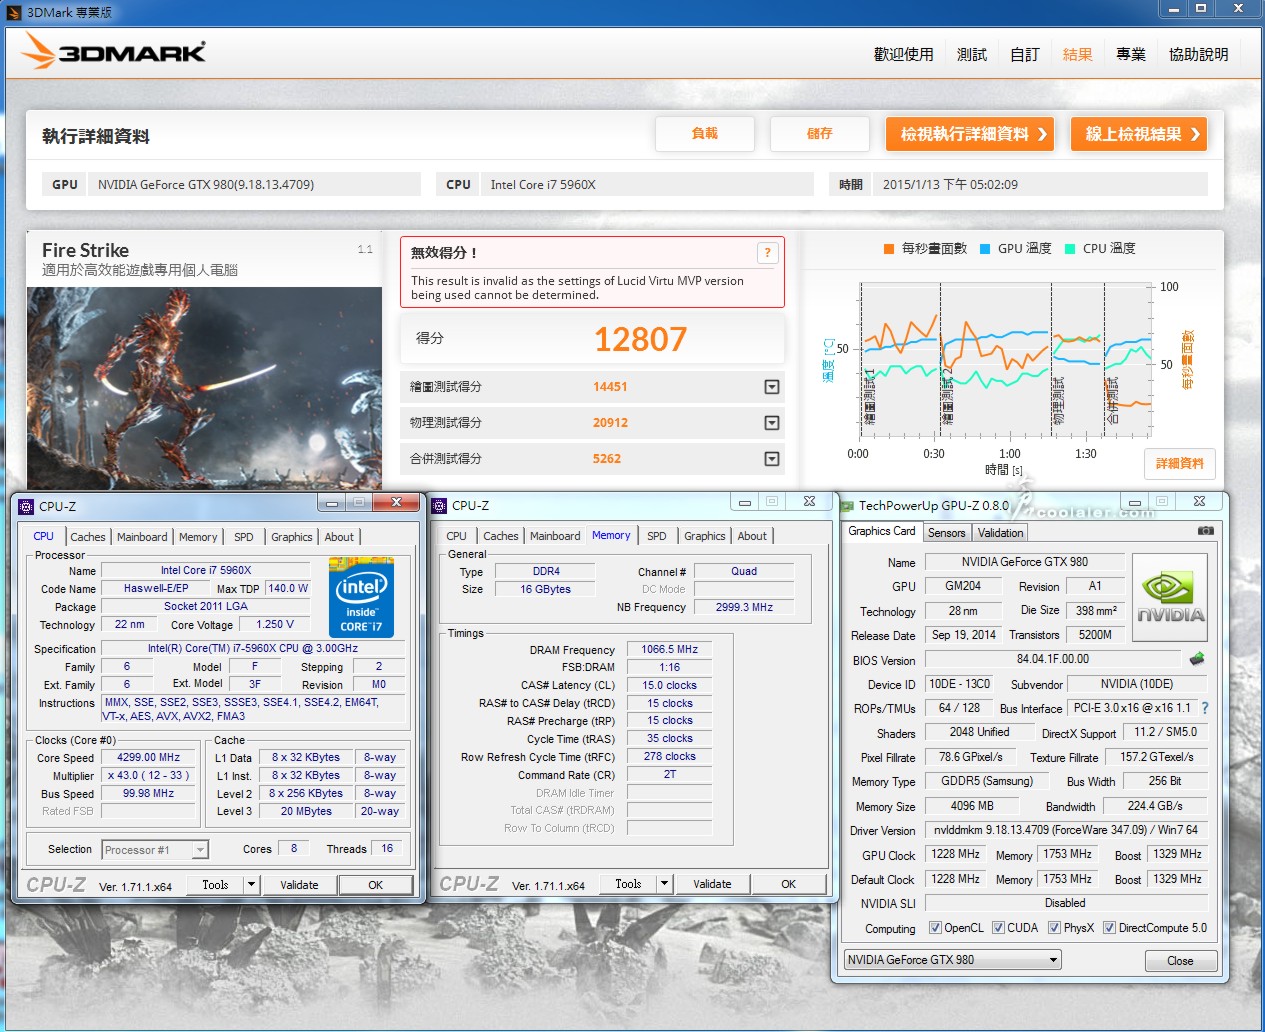The image size is (1265, 1032).
Task: Expand the 物理測試得分 score row
Action: click(772, 423)
